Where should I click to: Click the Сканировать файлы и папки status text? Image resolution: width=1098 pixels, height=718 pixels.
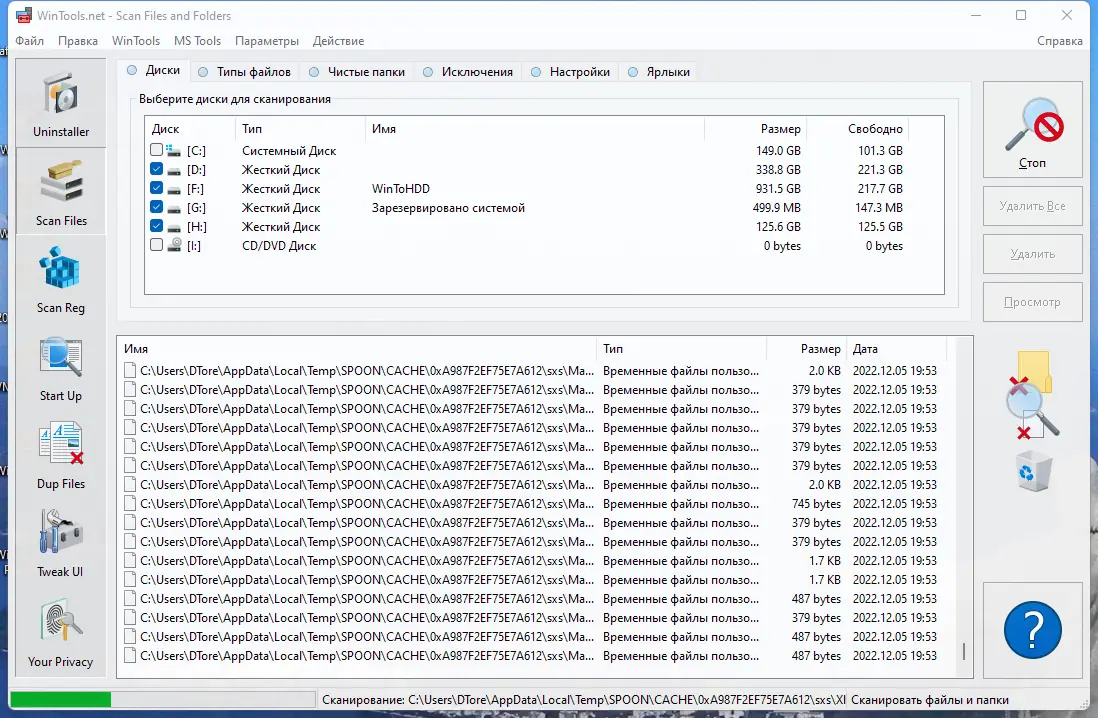(x=929, y=699)
